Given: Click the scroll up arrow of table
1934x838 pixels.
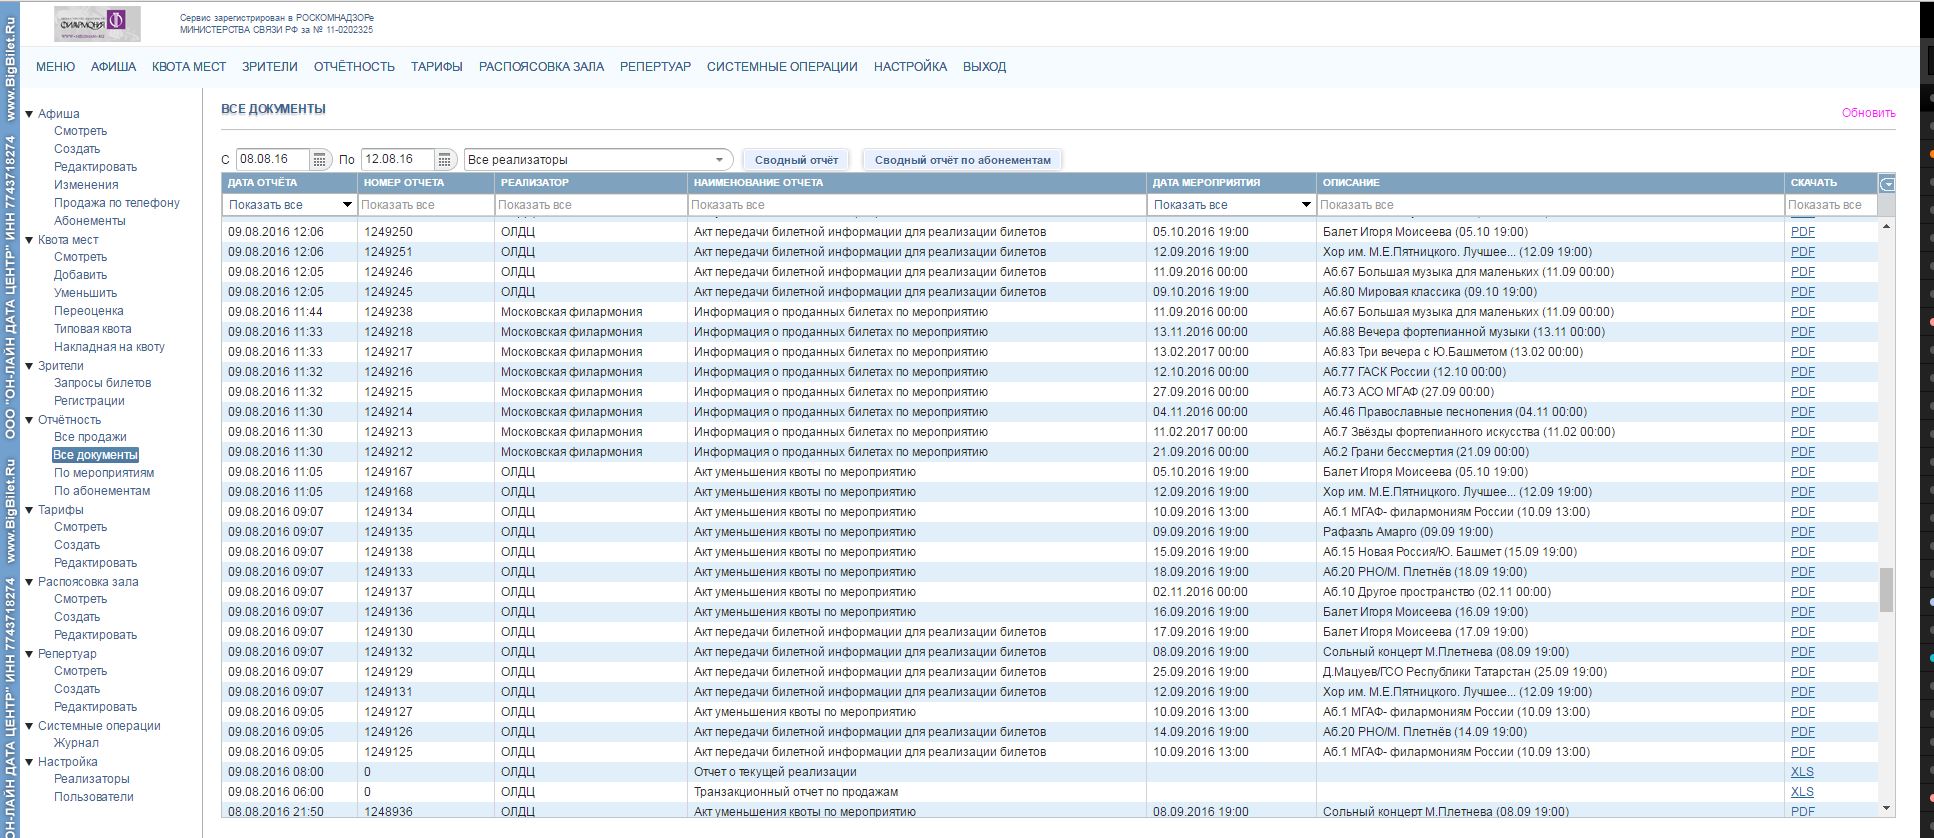Looking at the screenshot, I should tap(1886, 227).
